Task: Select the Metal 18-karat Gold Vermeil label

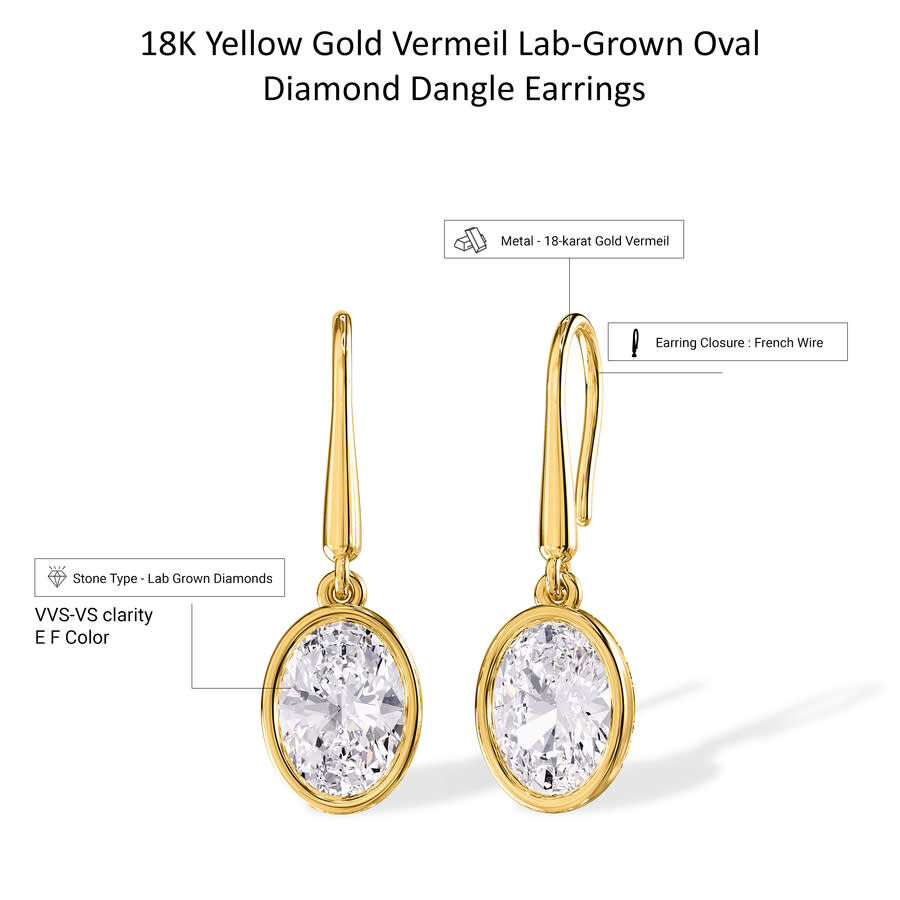Action: pos(584,241)
